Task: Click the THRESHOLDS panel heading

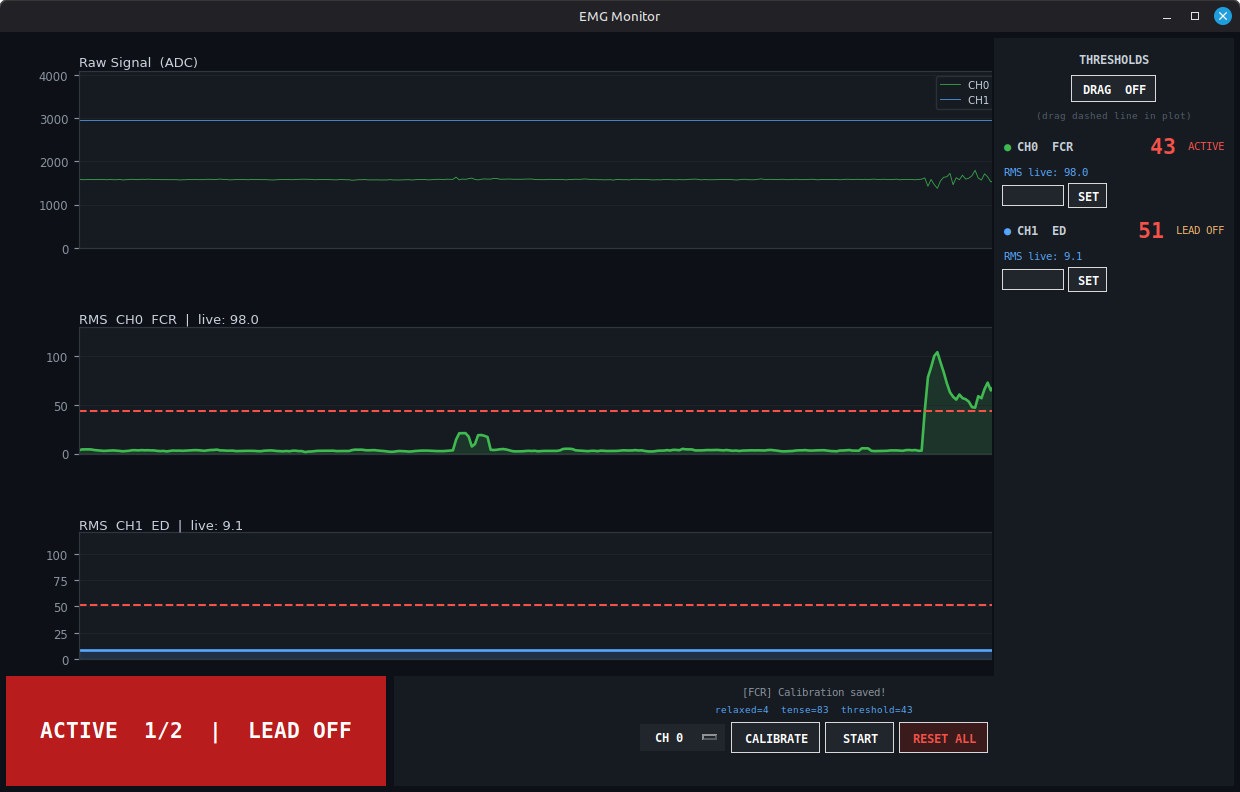Action: pos(1114,60)
